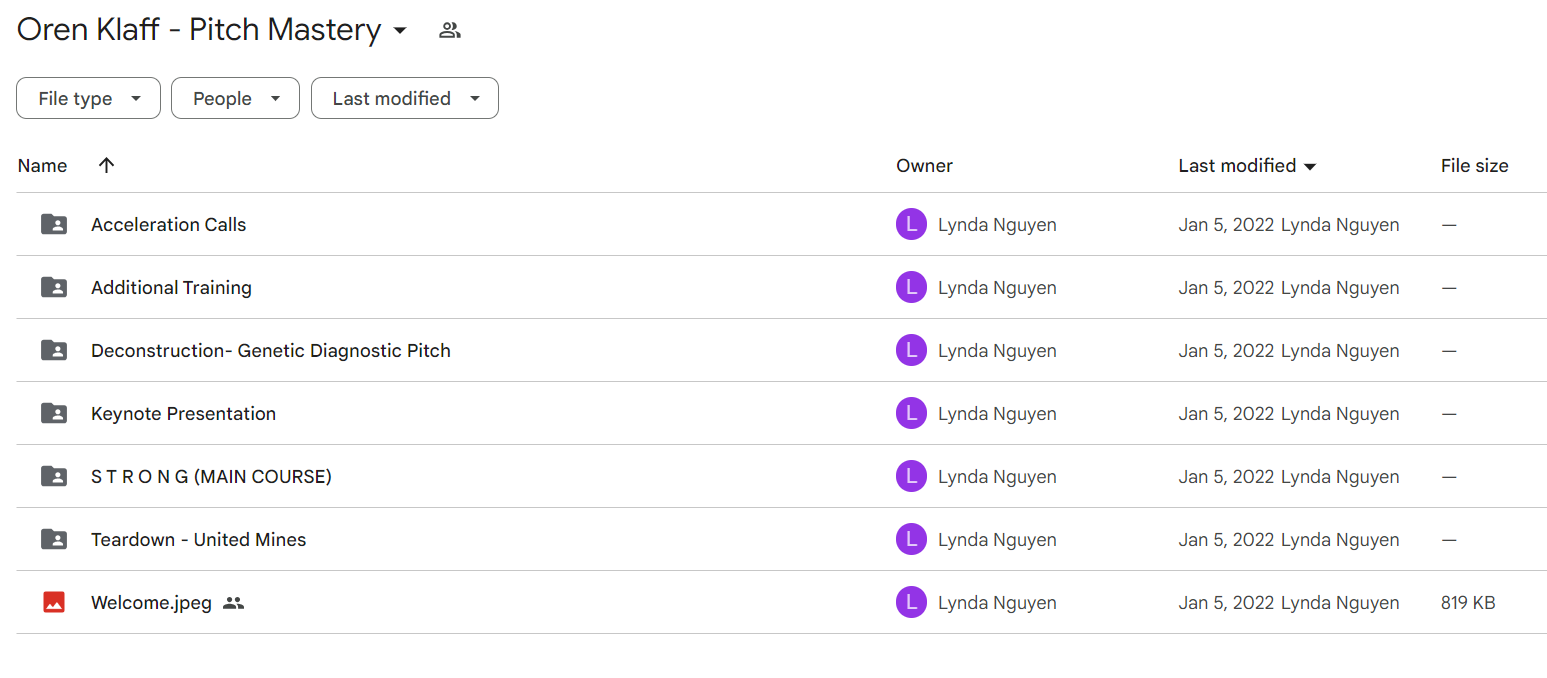Click Jan 5, 2022 date in Additional Training row
This screenshot has width=1547, height=678.
coord(1226,288)
